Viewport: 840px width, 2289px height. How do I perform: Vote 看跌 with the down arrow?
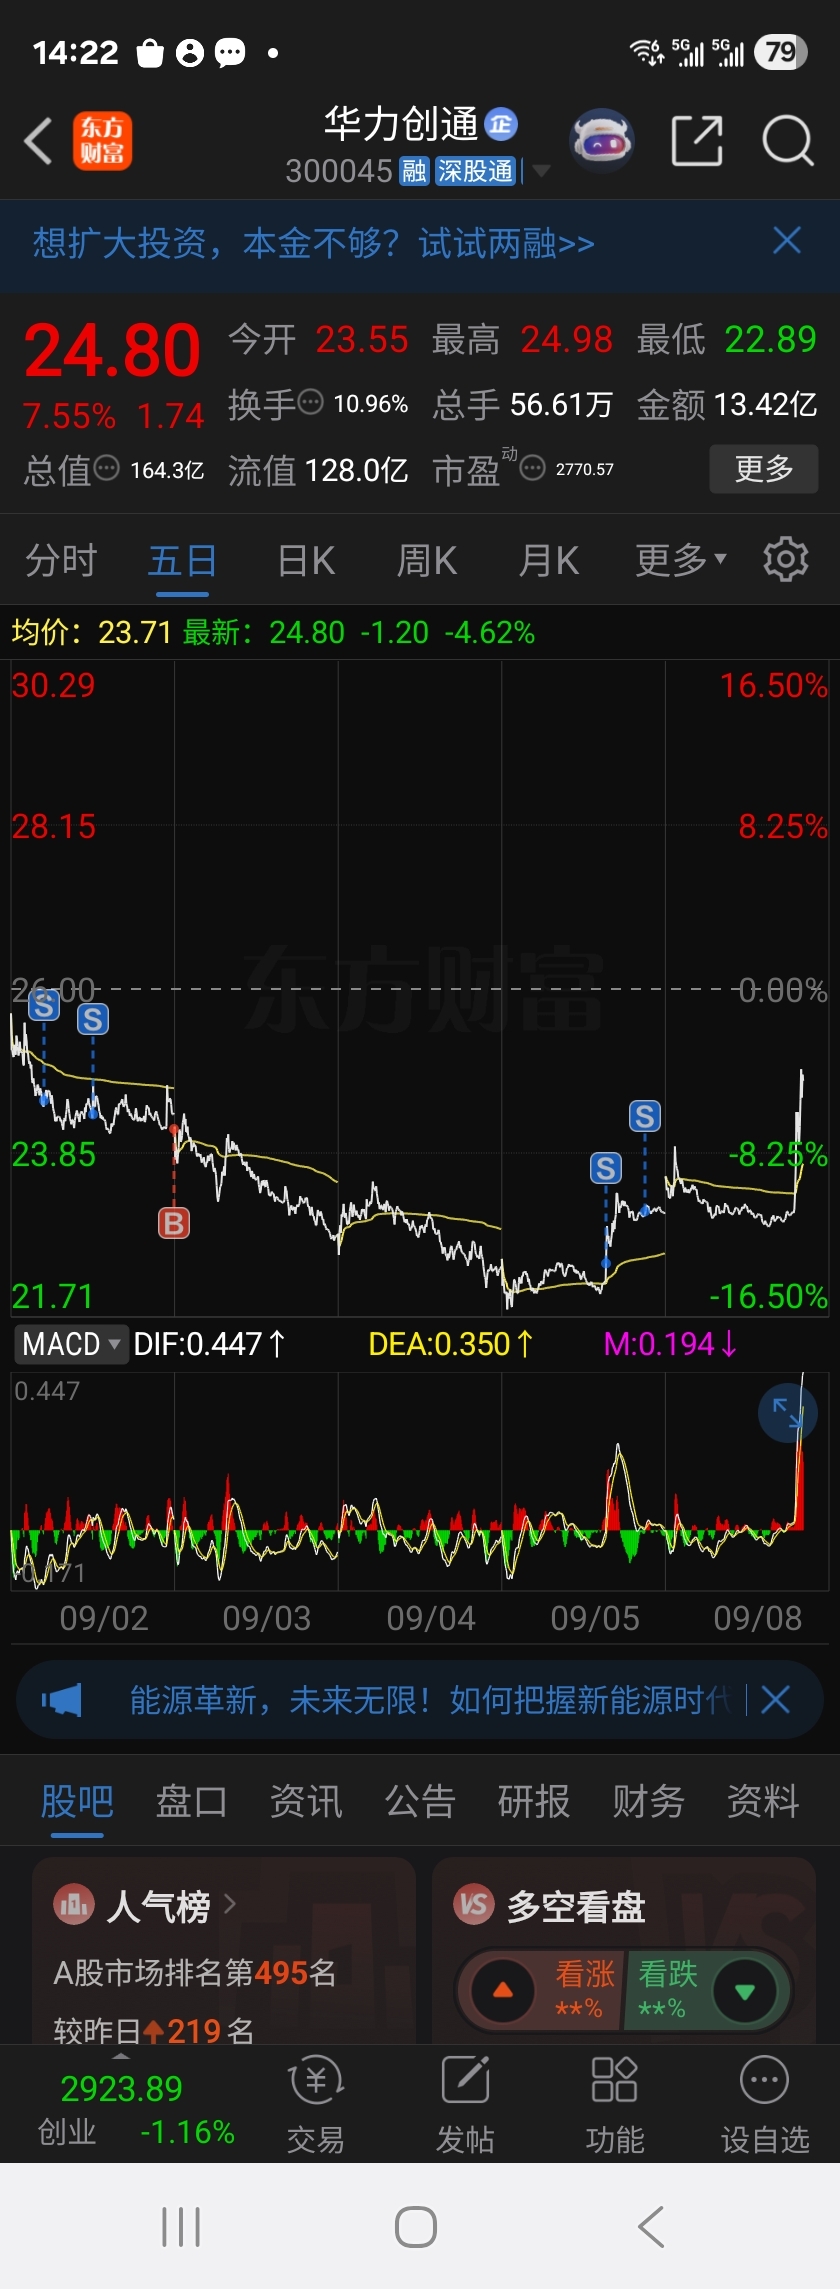[744, 1990]
